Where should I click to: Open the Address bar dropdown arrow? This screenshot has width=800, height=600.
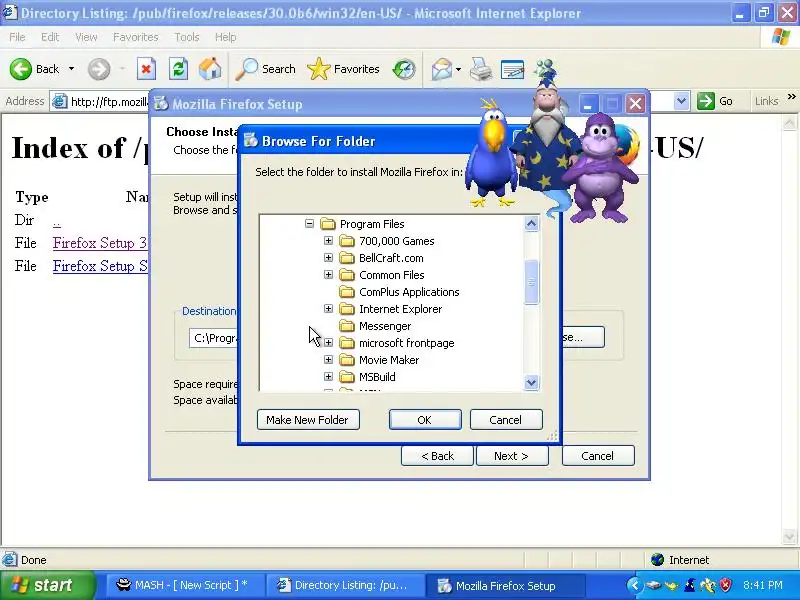(681, 101)
